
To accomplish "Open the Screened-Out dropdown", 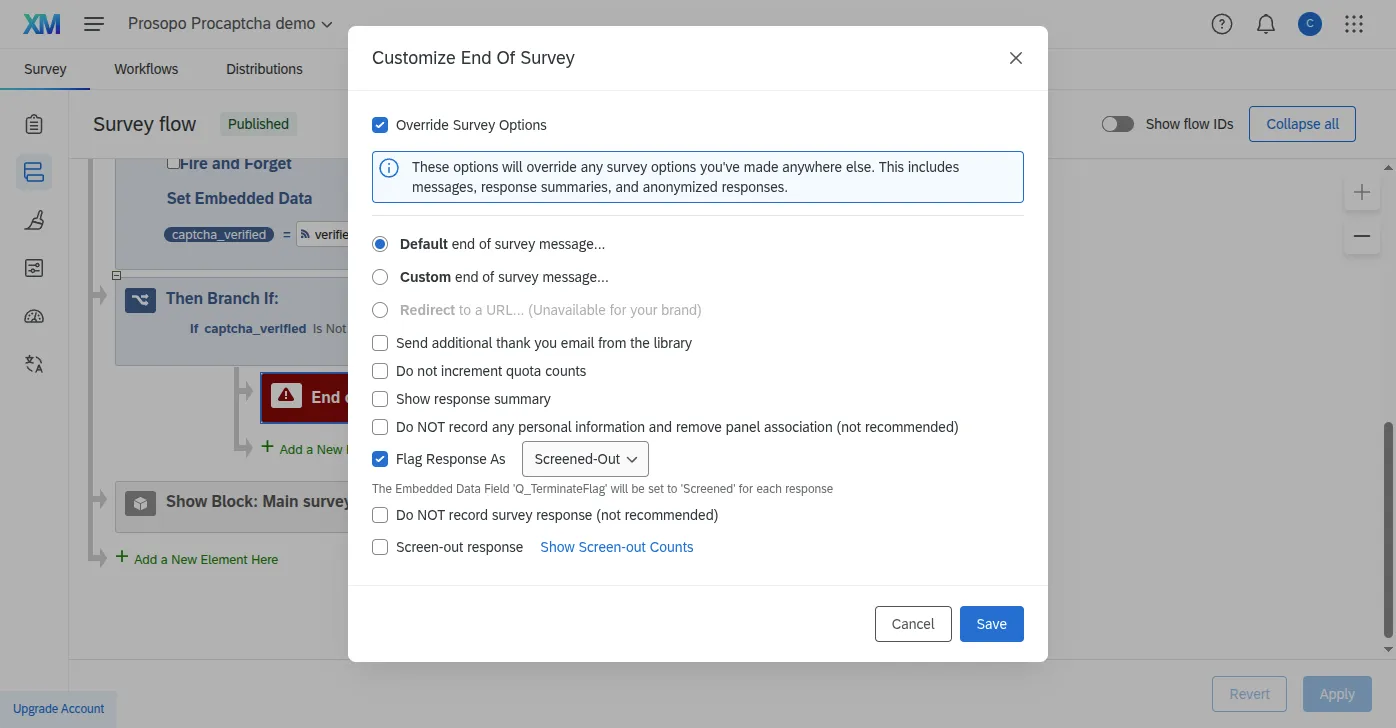I will [585, 459].
